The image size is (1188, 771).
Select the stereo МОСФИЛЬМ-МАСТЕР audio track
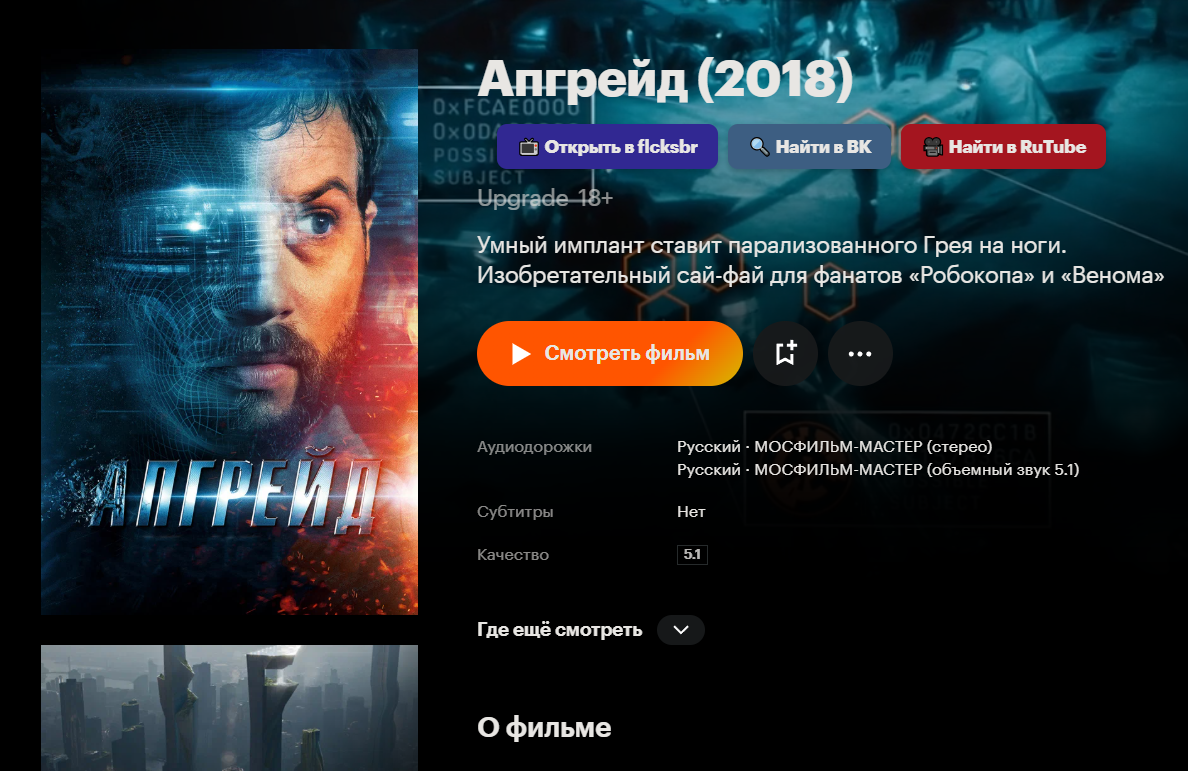pos(834,447)
